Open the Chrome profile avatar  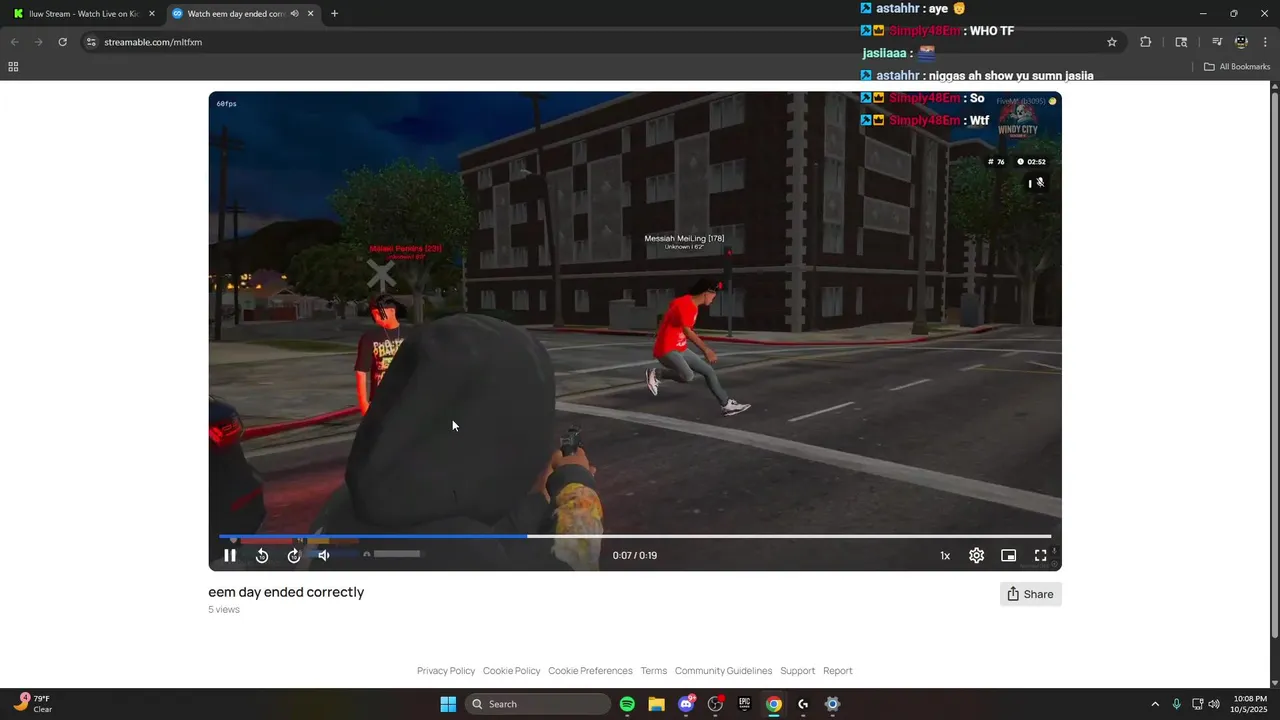[1241, 42]
